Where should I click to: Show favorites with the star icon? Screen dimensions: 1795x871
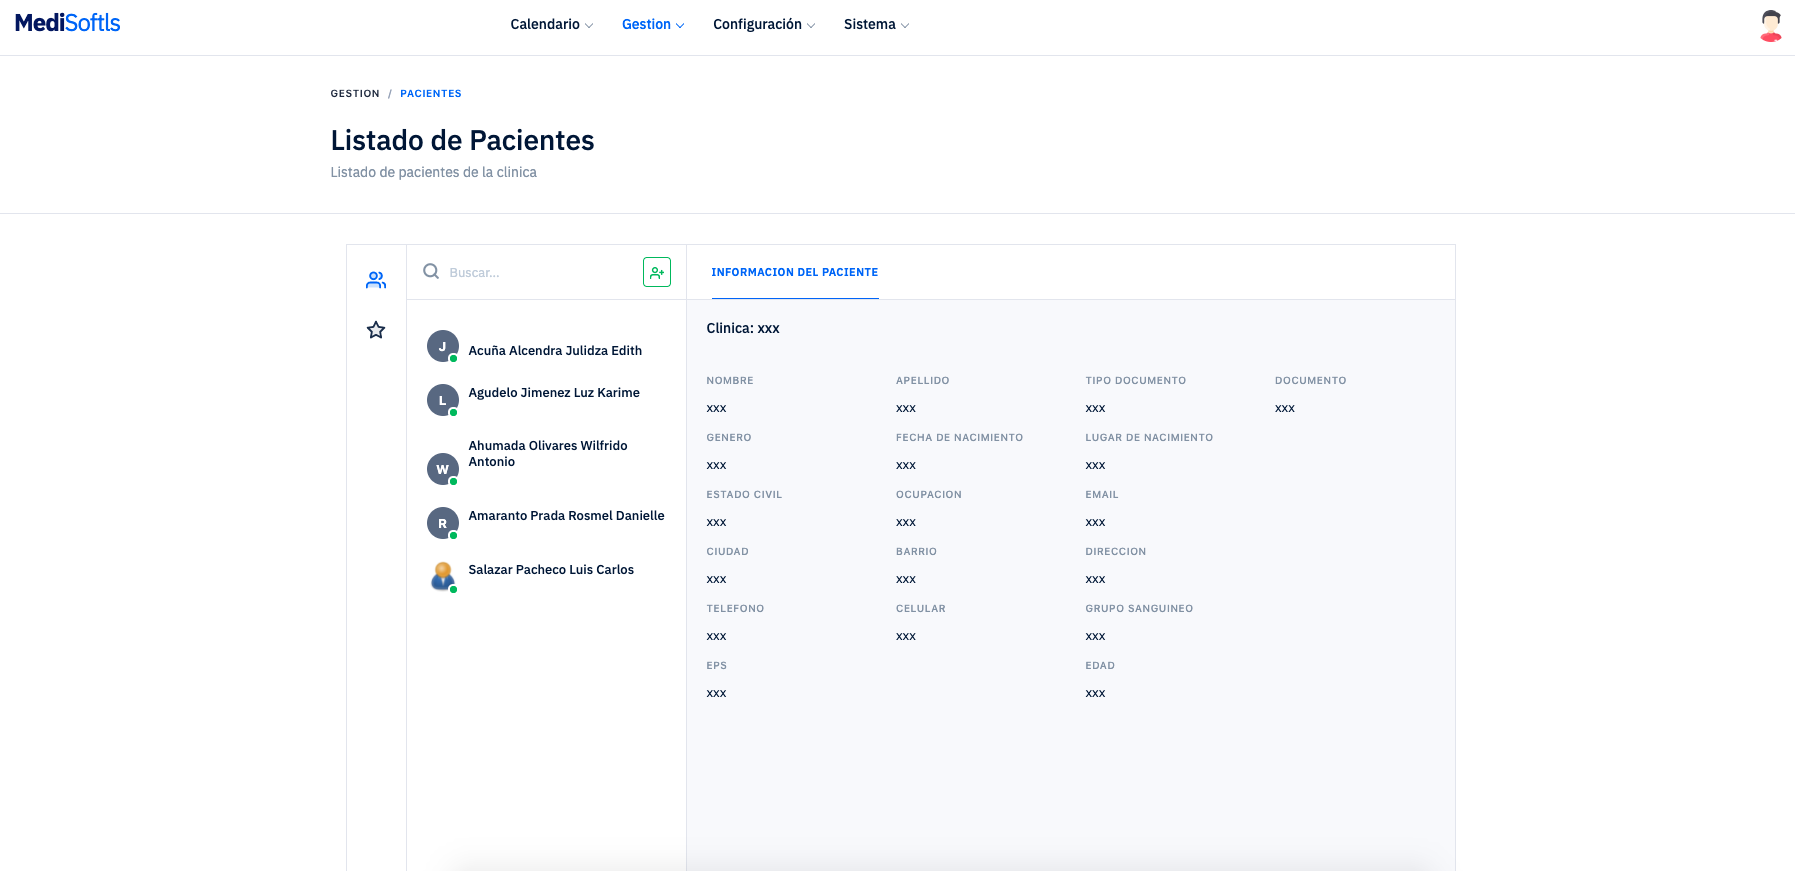pyautogui.click(x=376, y=330)
